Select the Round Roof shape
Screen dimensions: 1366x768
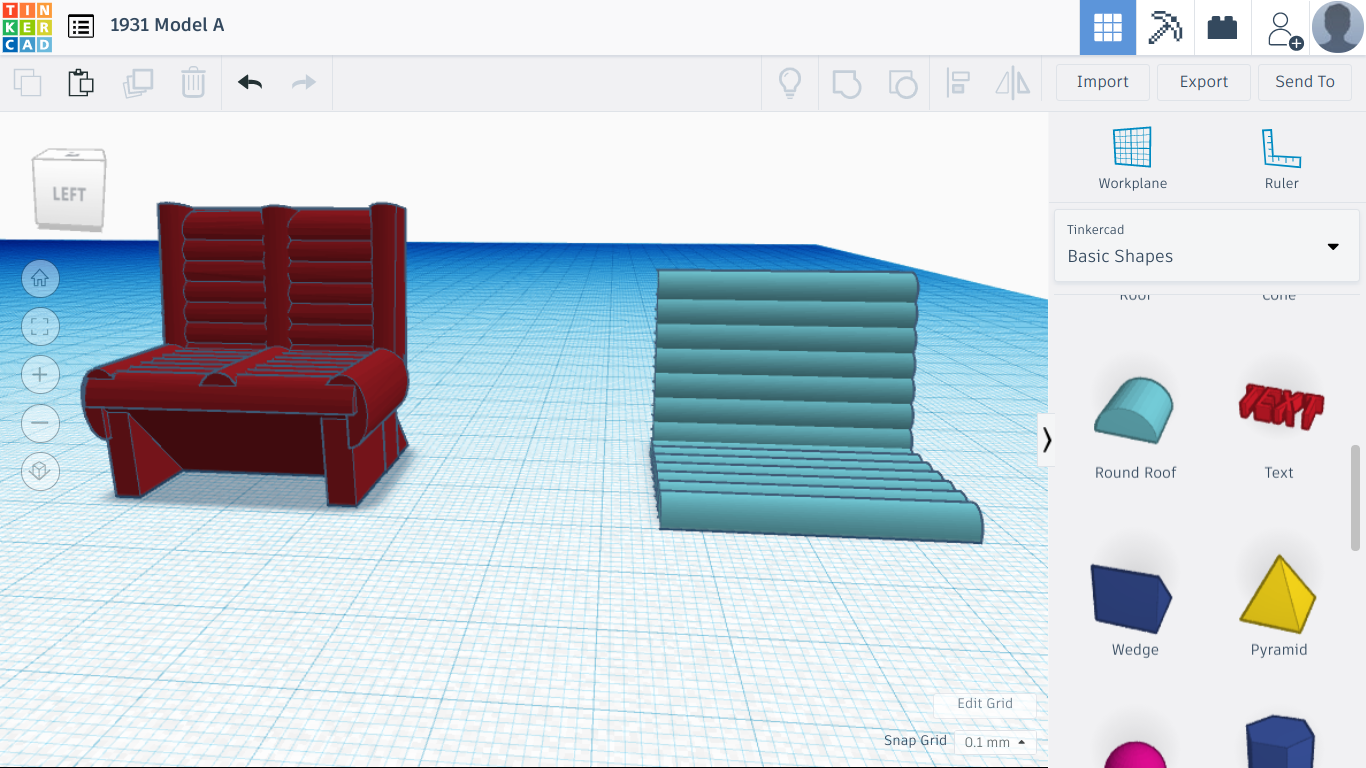[1135, 408]
